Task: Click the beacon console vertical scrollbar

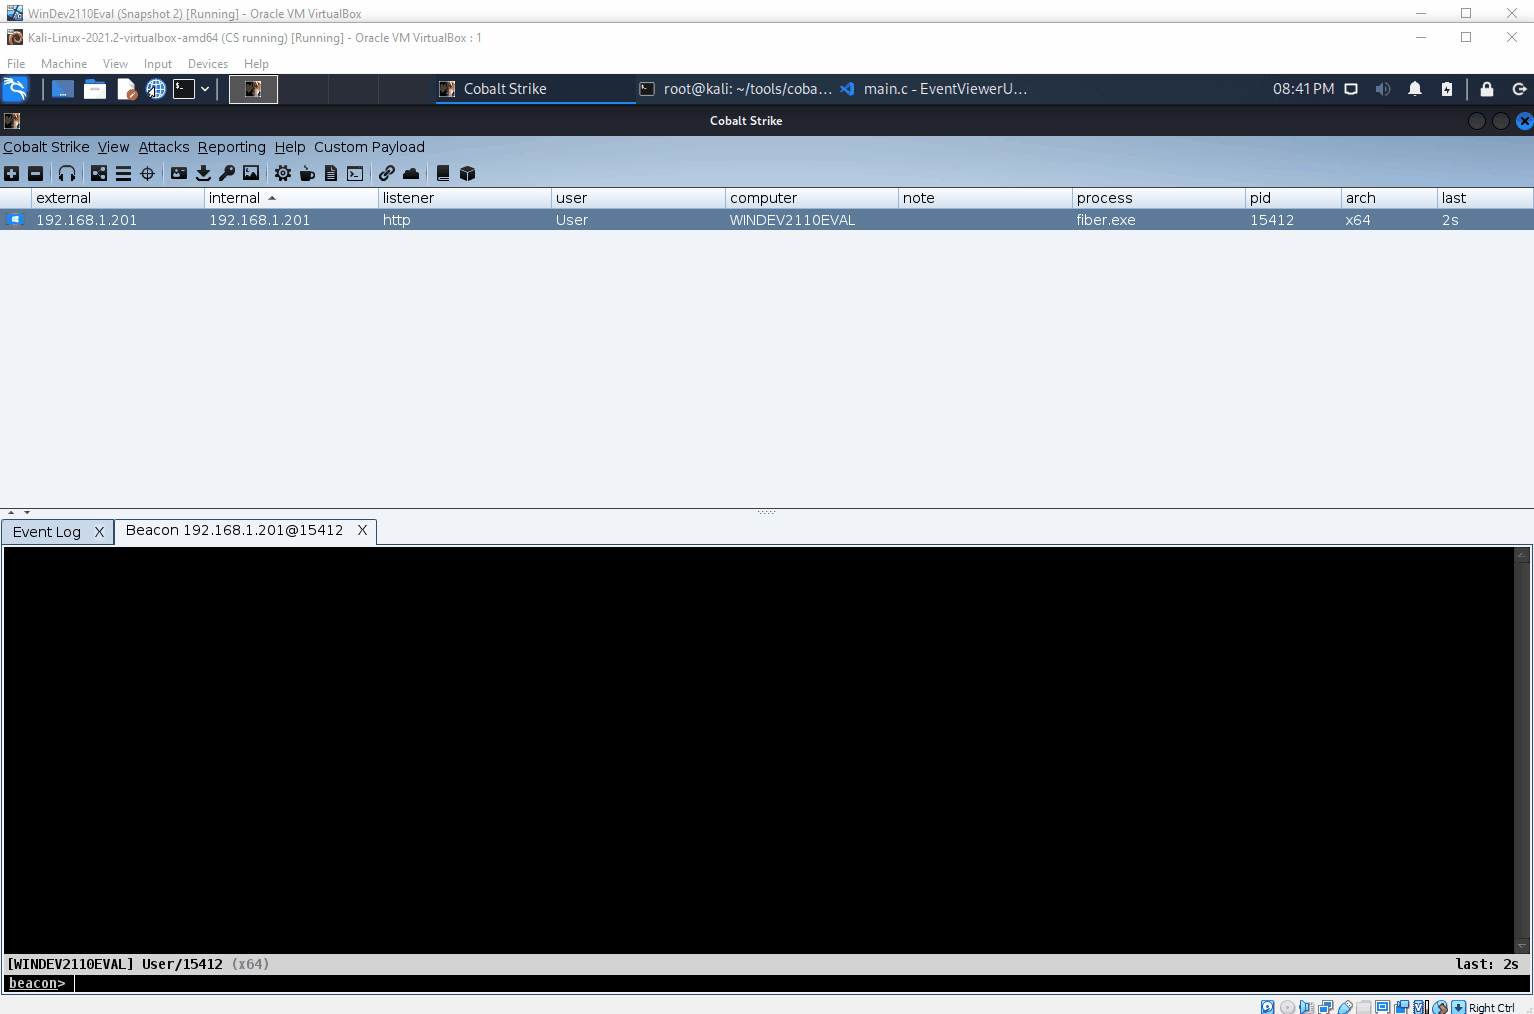Action: coord(1522,750)
